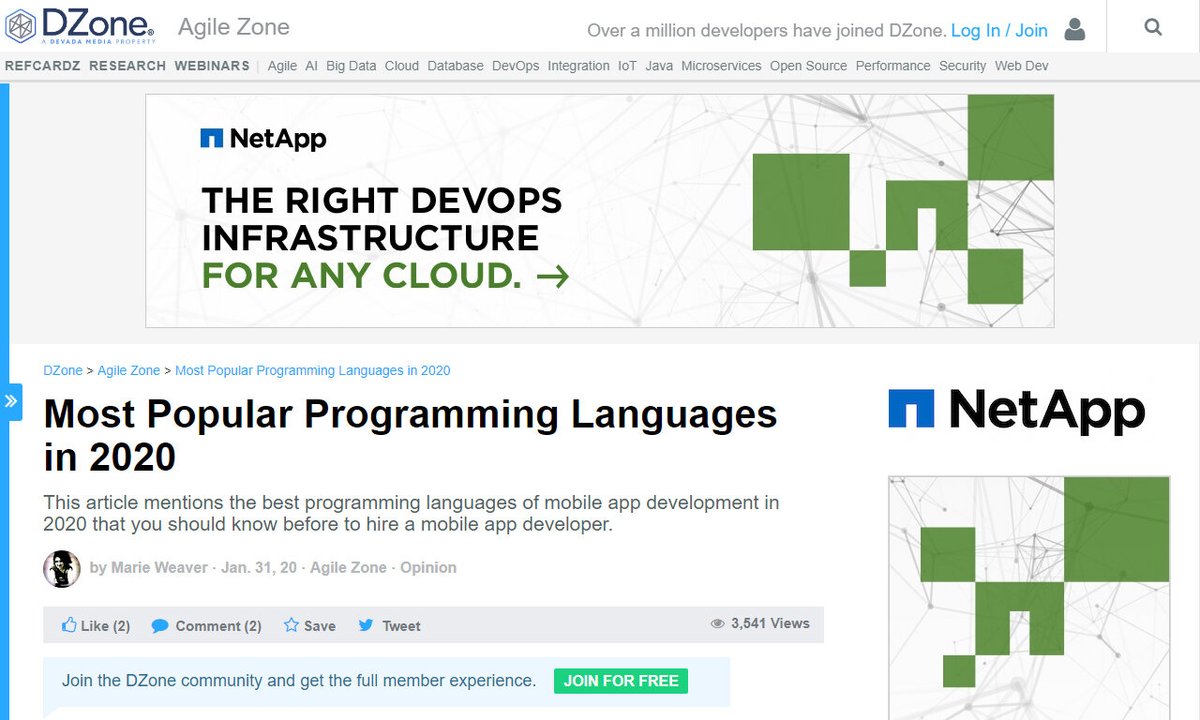1200x720 pixels.
Task: Go to the Big Data topic
Action: tap(351, 66)
